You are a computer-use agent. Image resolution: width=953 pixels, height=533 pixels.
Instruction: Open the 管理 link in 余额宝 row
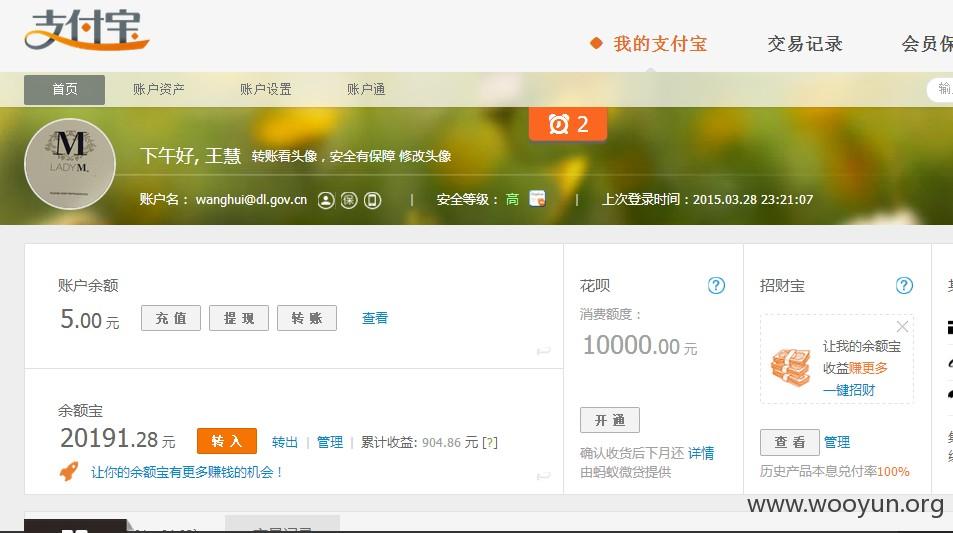(x=330, y=442)
